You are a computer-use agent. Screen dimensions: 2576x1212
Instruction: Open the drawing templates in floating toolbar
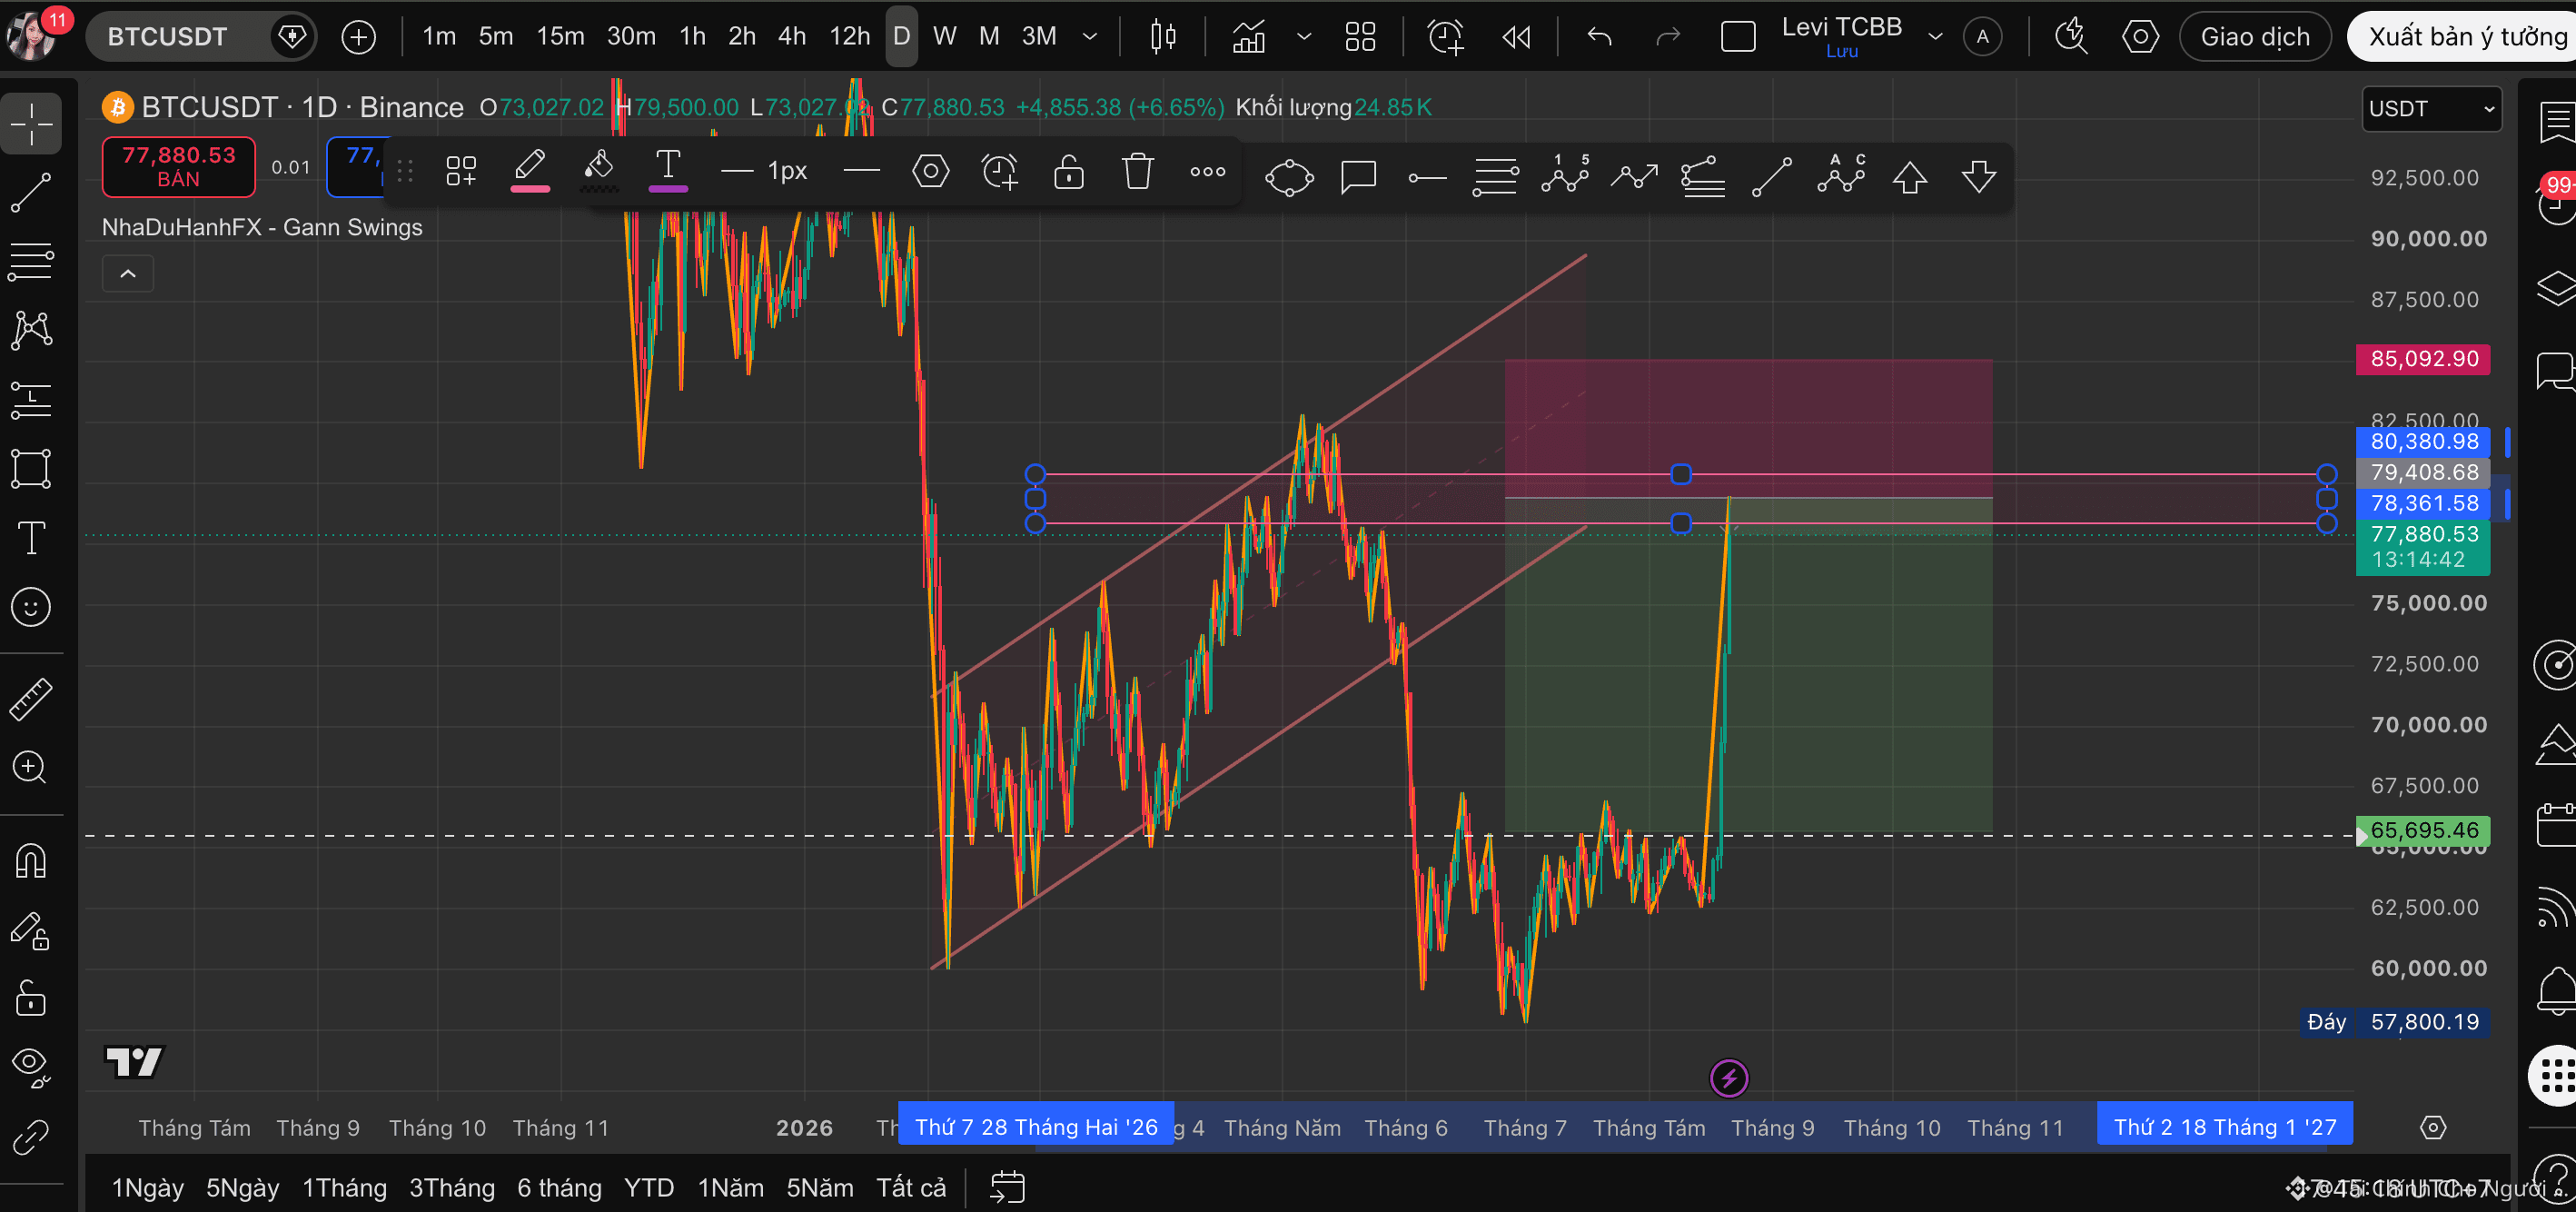point(461,171)
